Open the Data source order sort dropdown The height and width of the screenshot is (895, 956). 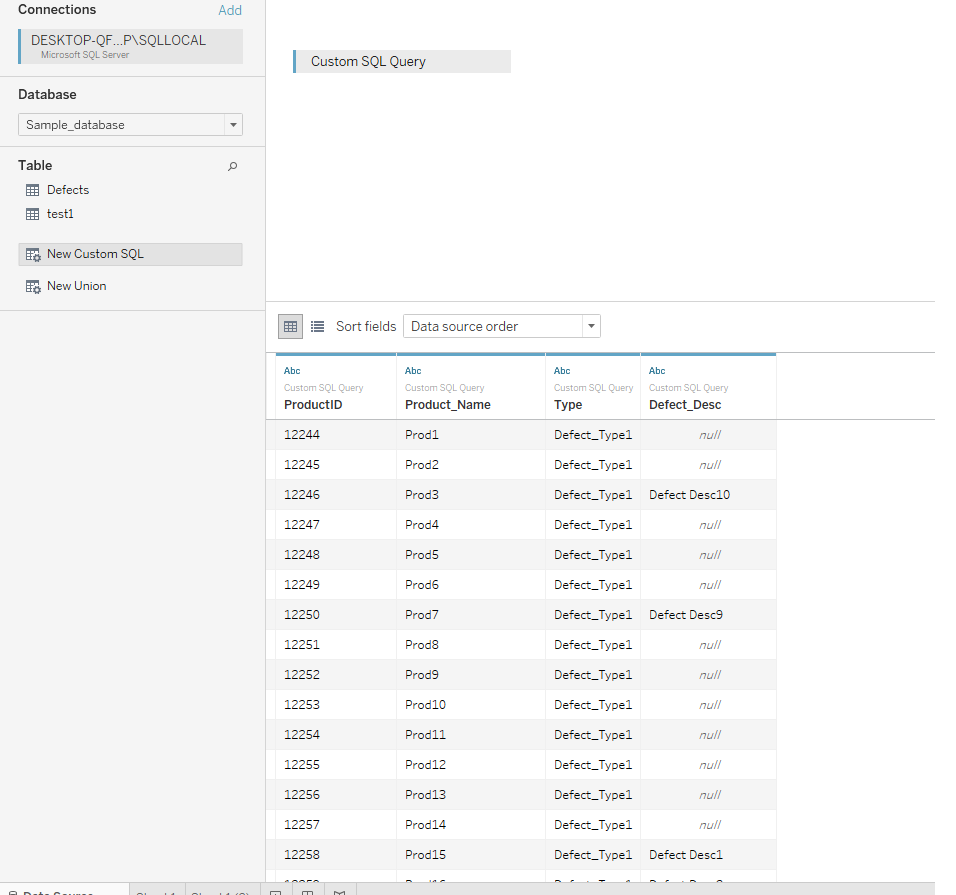pyautogui.click(x=590, y=326)
